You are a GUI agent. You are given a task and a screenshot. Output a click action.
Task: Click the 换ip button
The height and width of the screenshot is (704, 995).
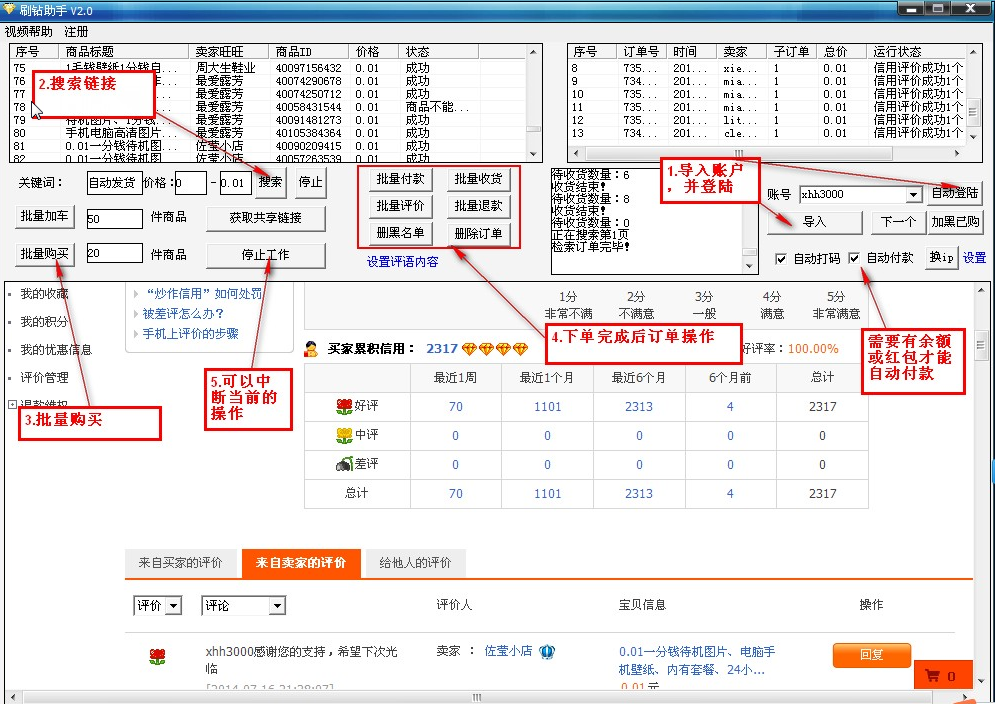942,257
